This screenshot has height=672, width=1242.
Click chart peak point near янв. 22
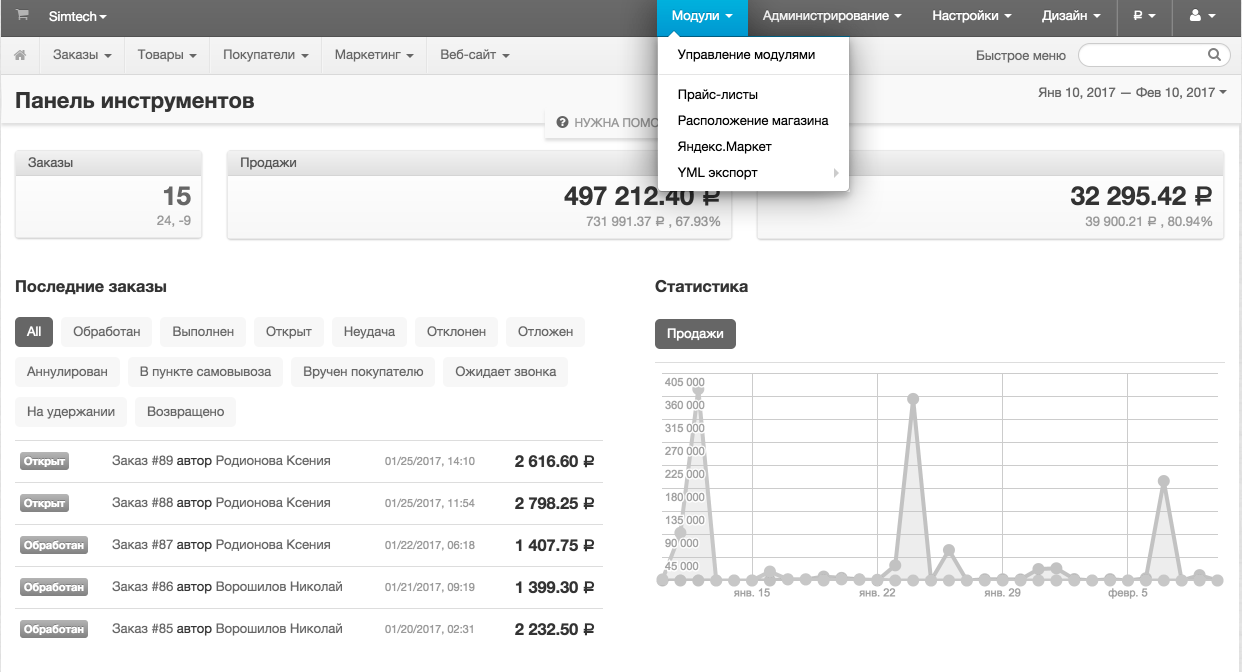[x=913, y=399]
